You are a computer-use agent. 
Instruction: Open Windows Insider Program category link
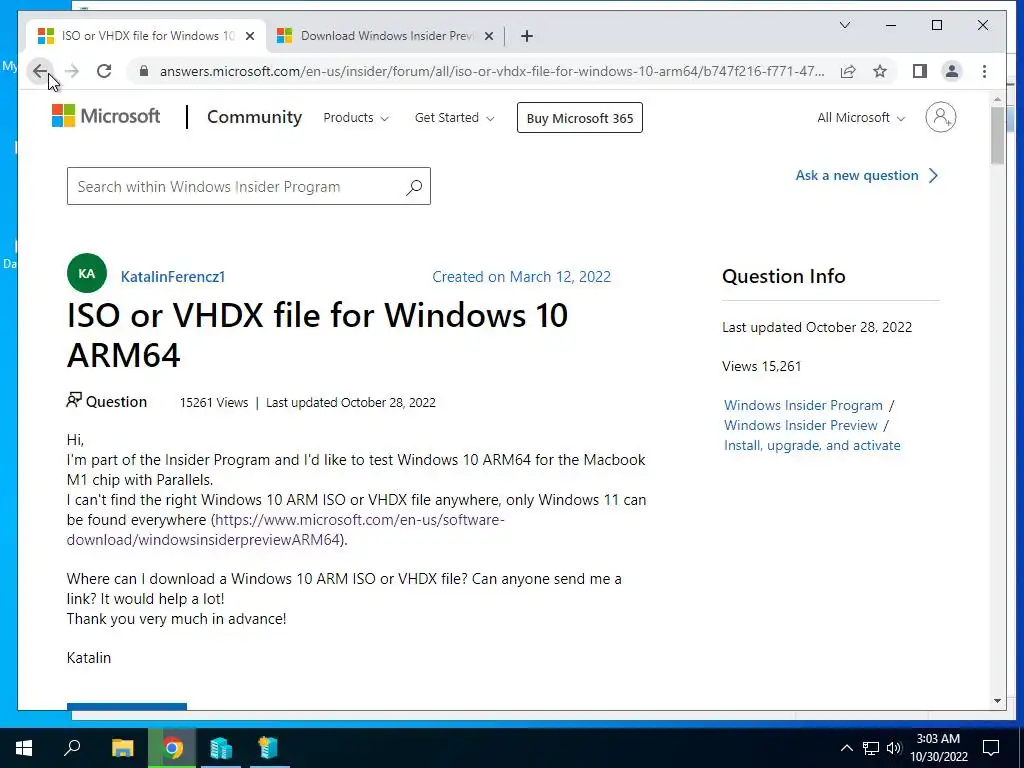[x=803, y=405]
